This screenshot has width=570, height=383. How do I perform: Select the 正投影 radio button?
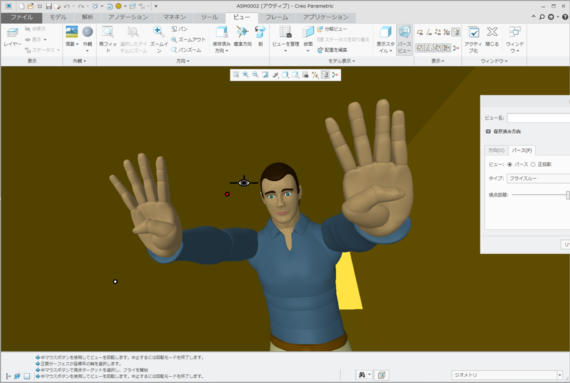coord(533,165)
